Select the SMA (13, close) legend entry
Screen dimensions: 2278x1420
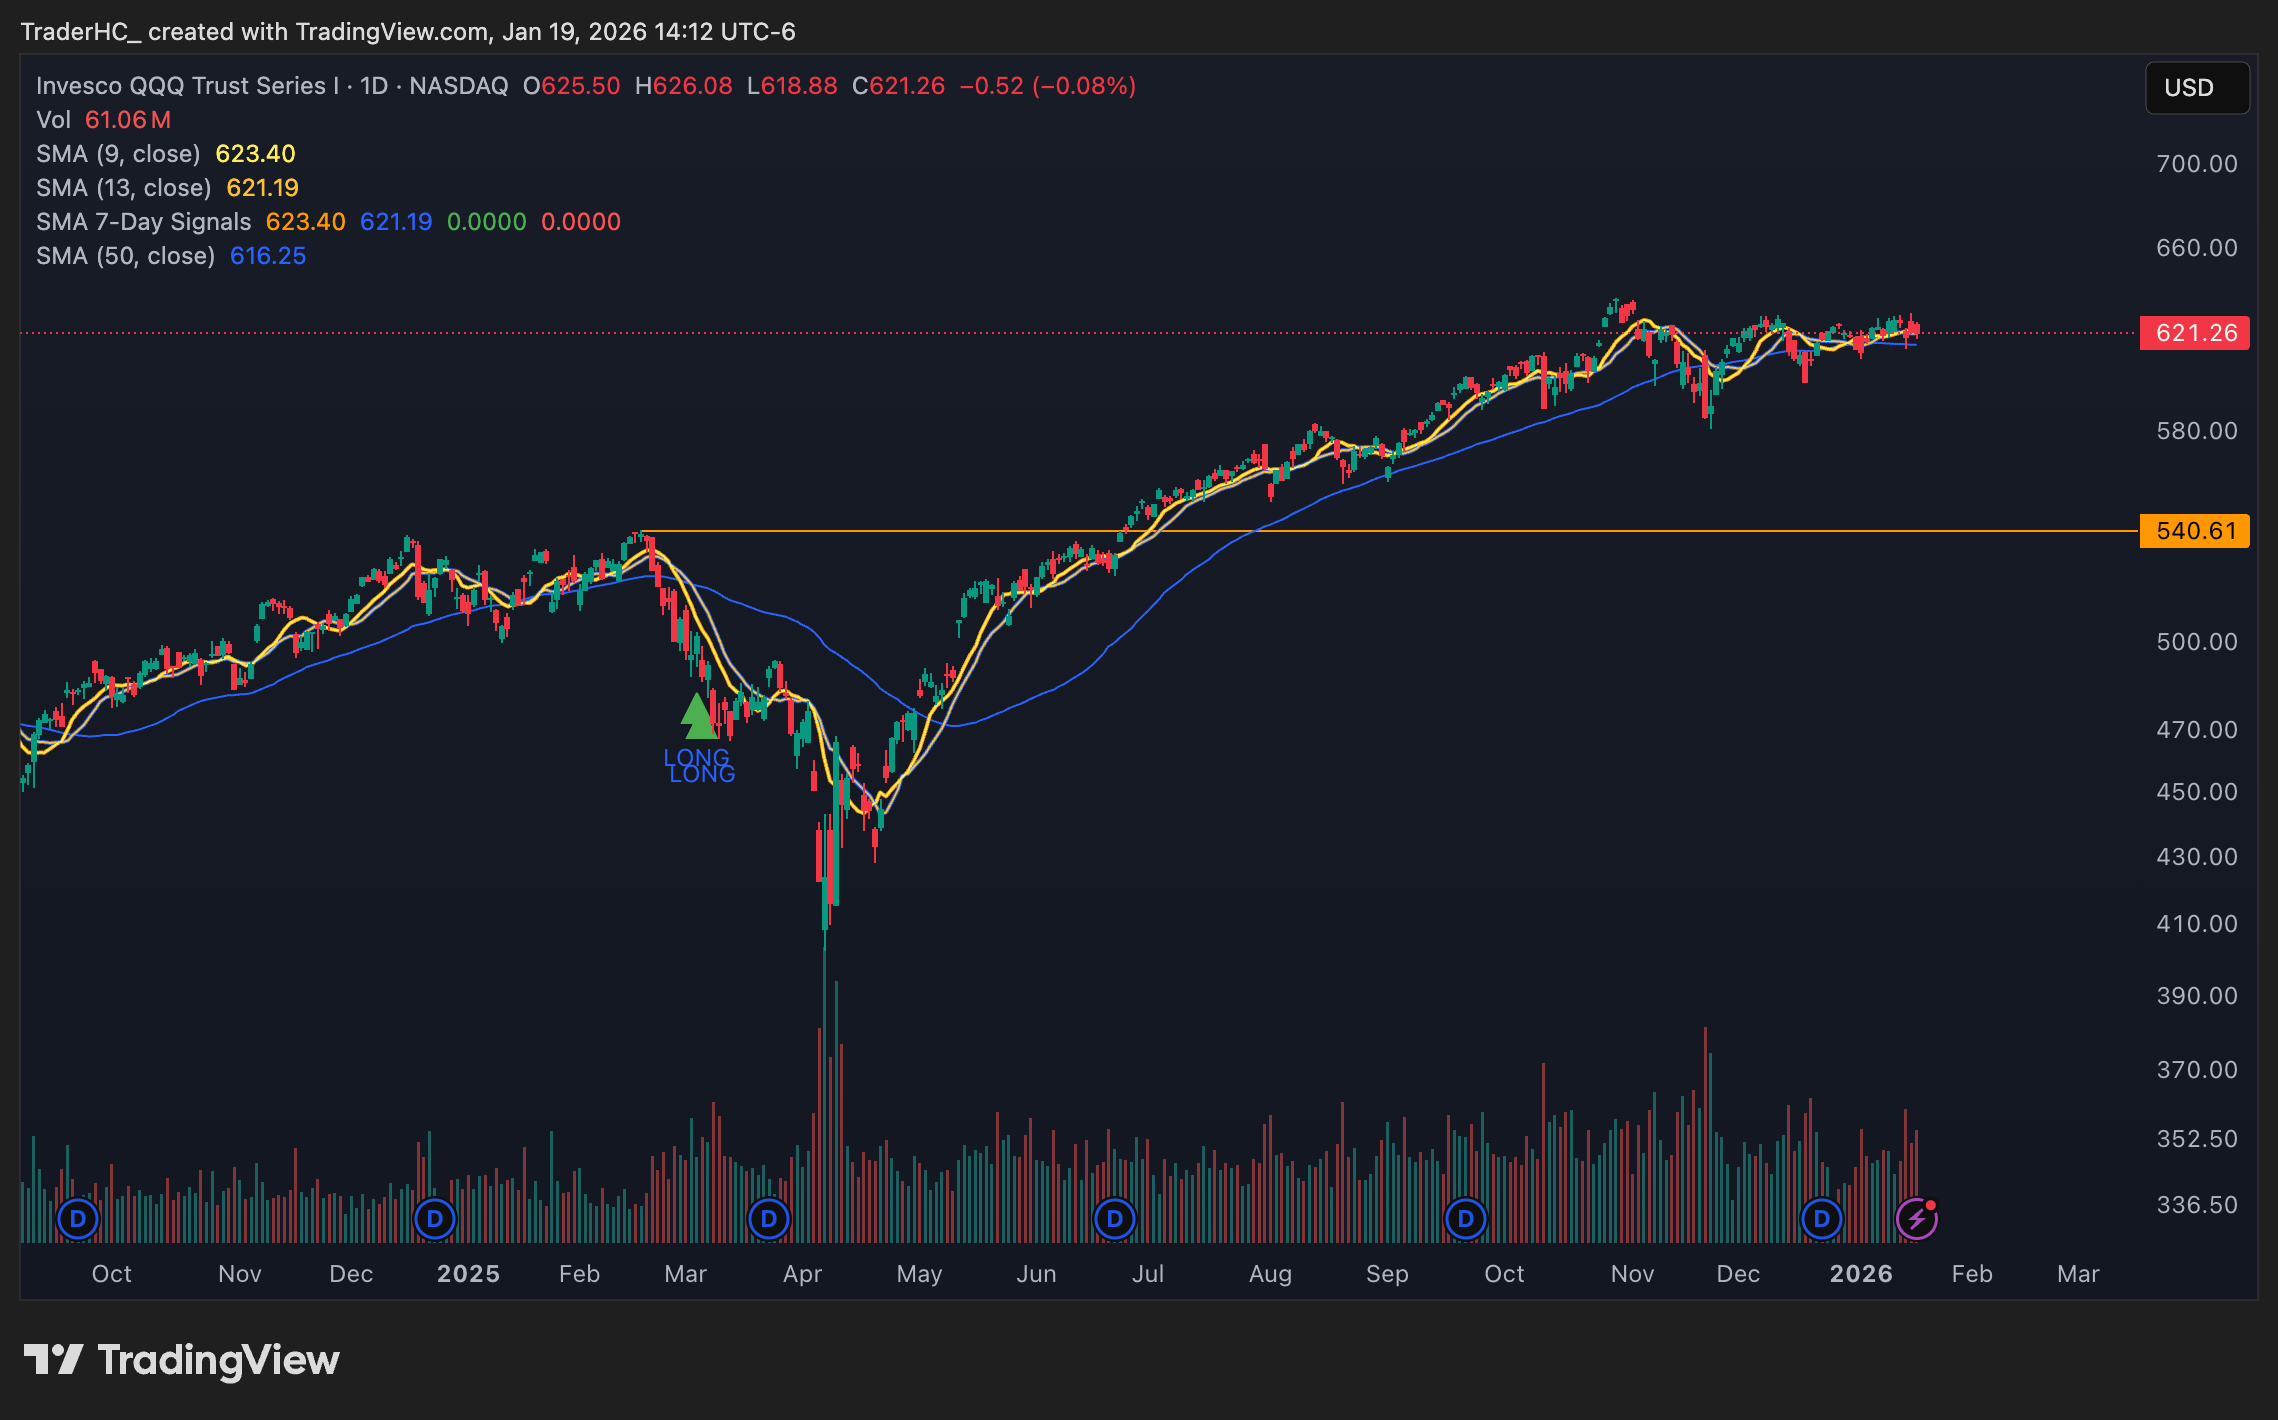coord(123,188)
